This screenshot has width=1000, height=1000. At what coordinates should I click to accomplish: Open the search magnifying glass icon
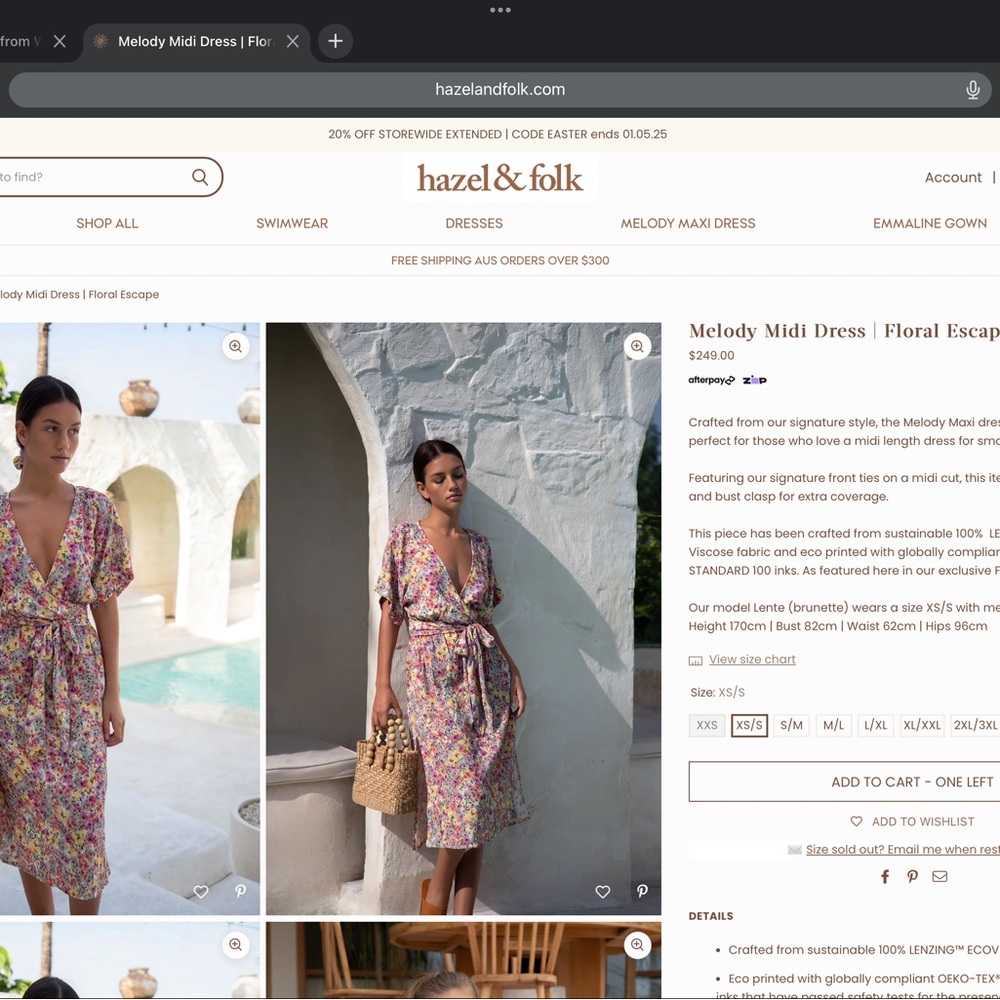click(x=199, y=176)
